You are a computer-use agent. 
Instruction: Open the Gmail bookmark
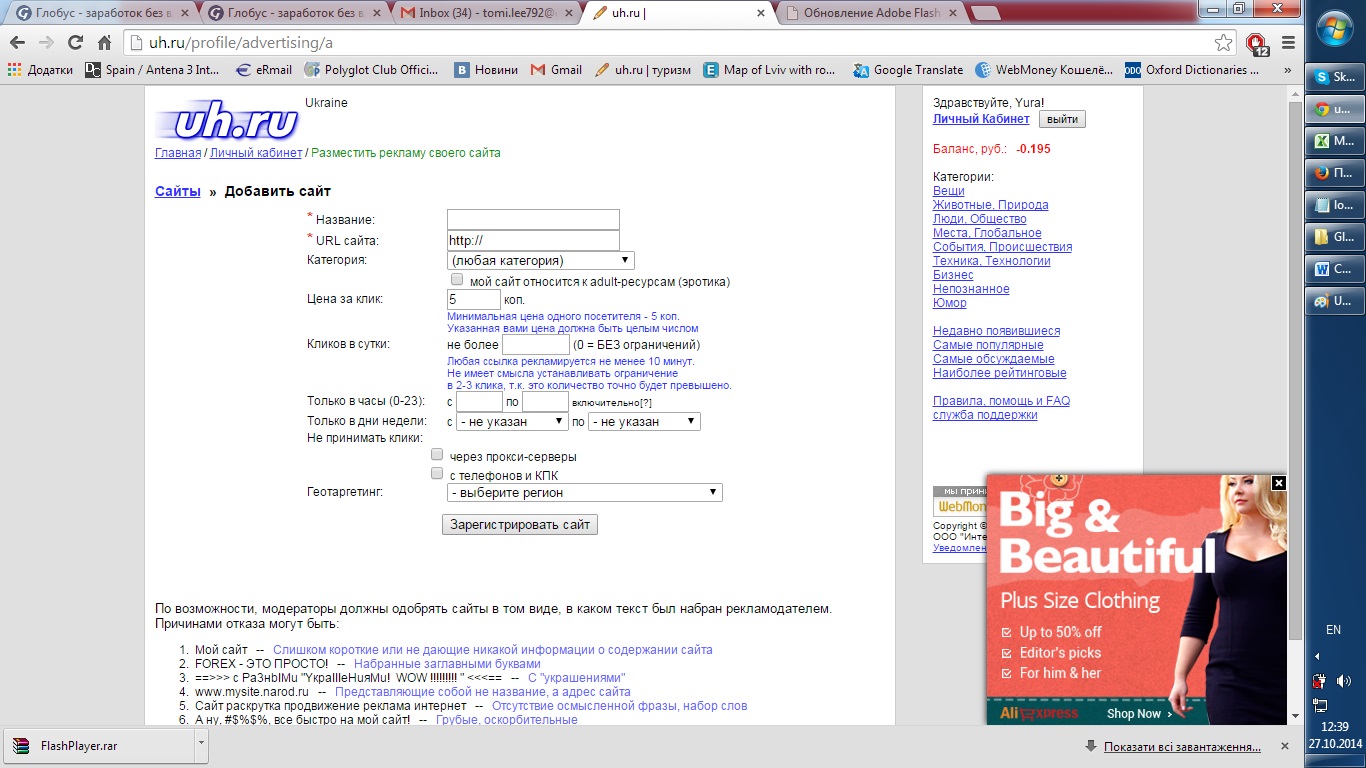(x=556, y=70)
